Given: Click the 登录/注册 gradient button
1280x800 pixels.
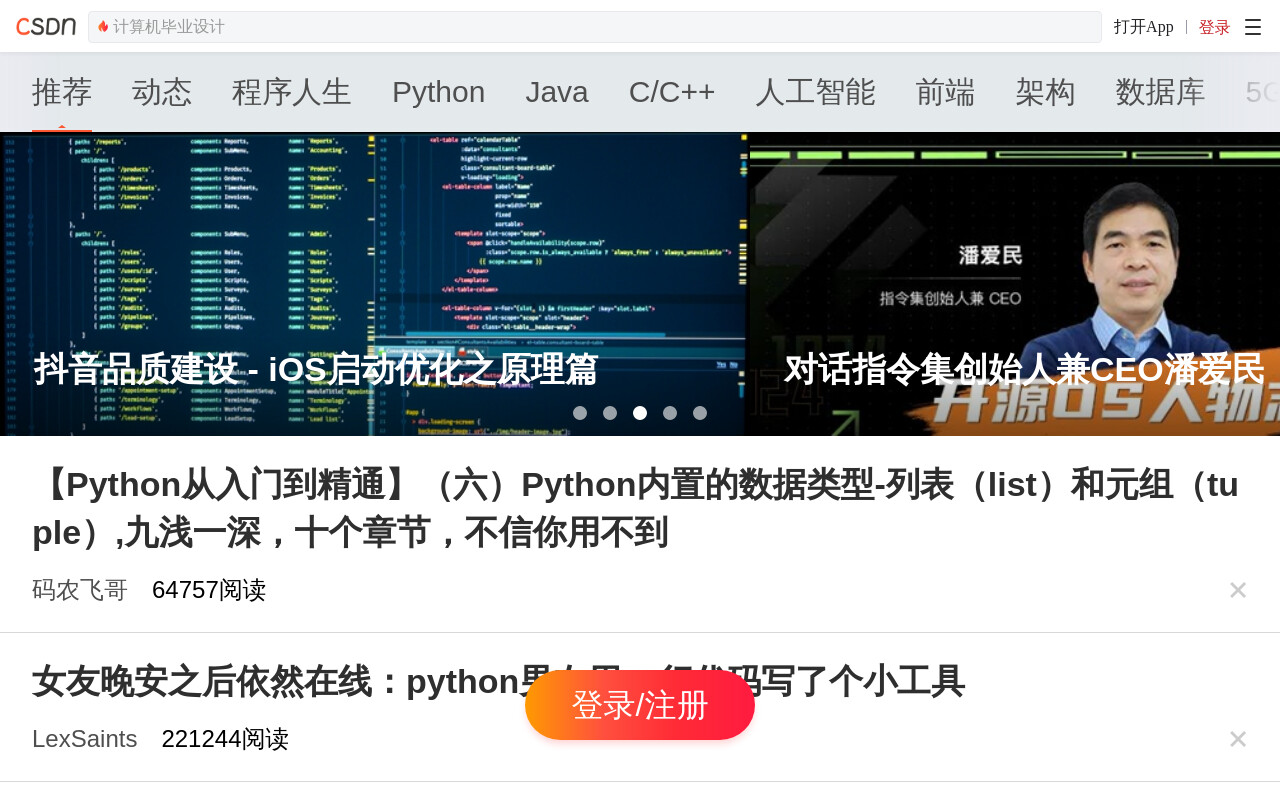Looking at the screenshot, I should (640, 705).
